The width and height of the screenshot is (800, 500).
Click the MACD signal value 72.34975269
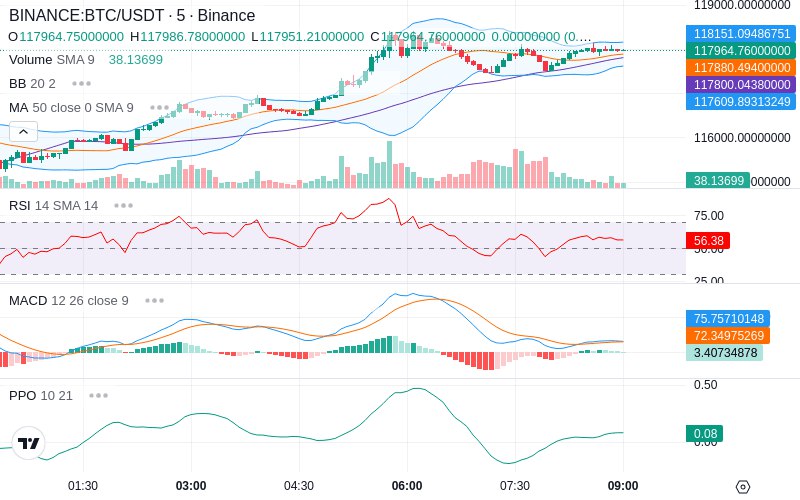point(728,336)
